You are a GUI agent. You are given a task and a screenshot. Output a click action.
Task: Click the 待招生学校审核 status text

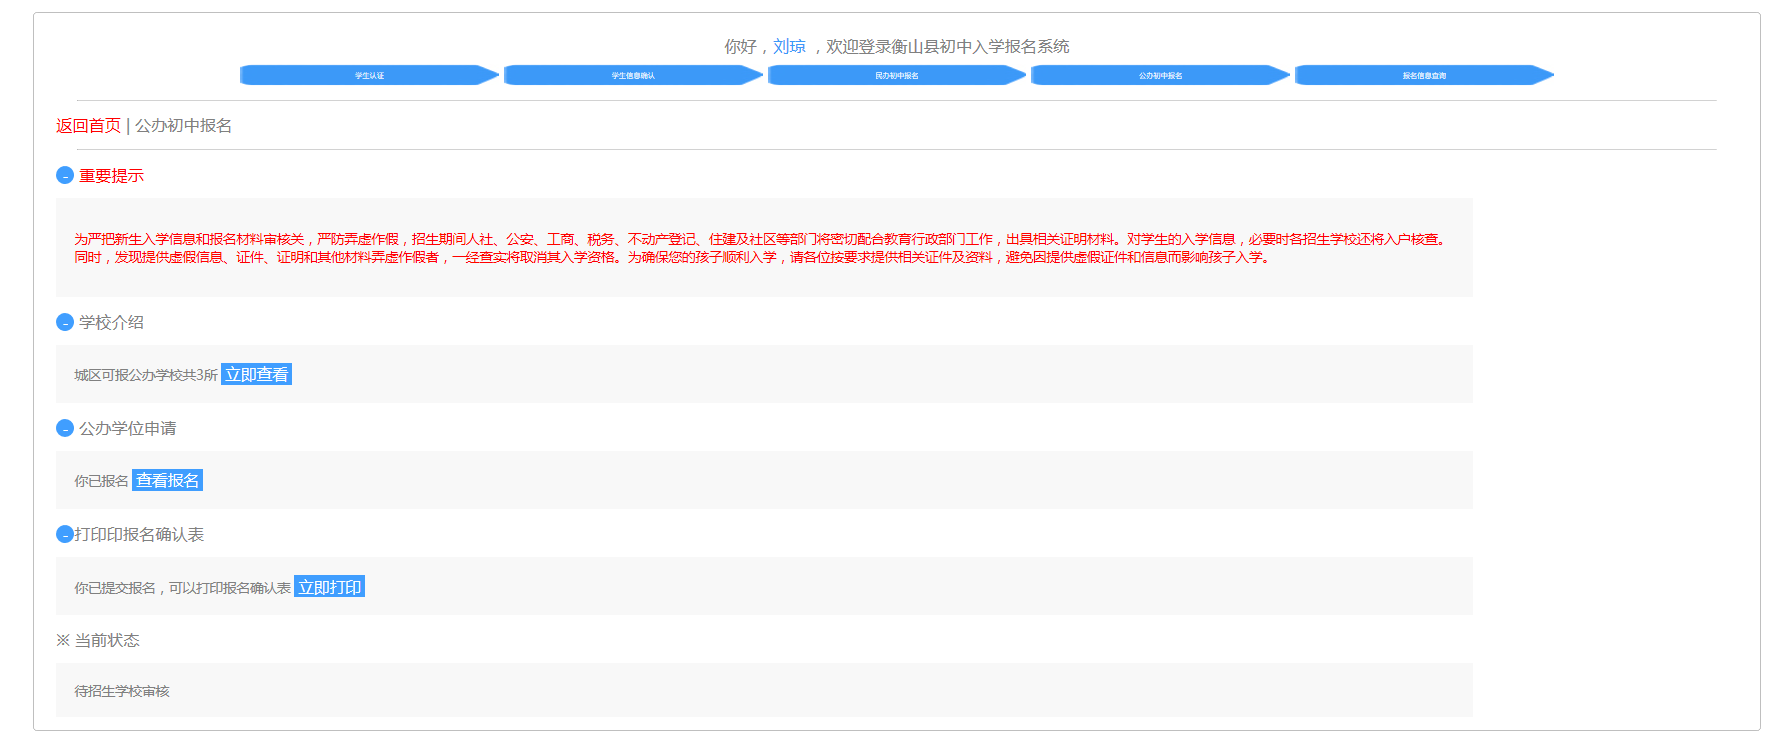[x=122, y=692]
